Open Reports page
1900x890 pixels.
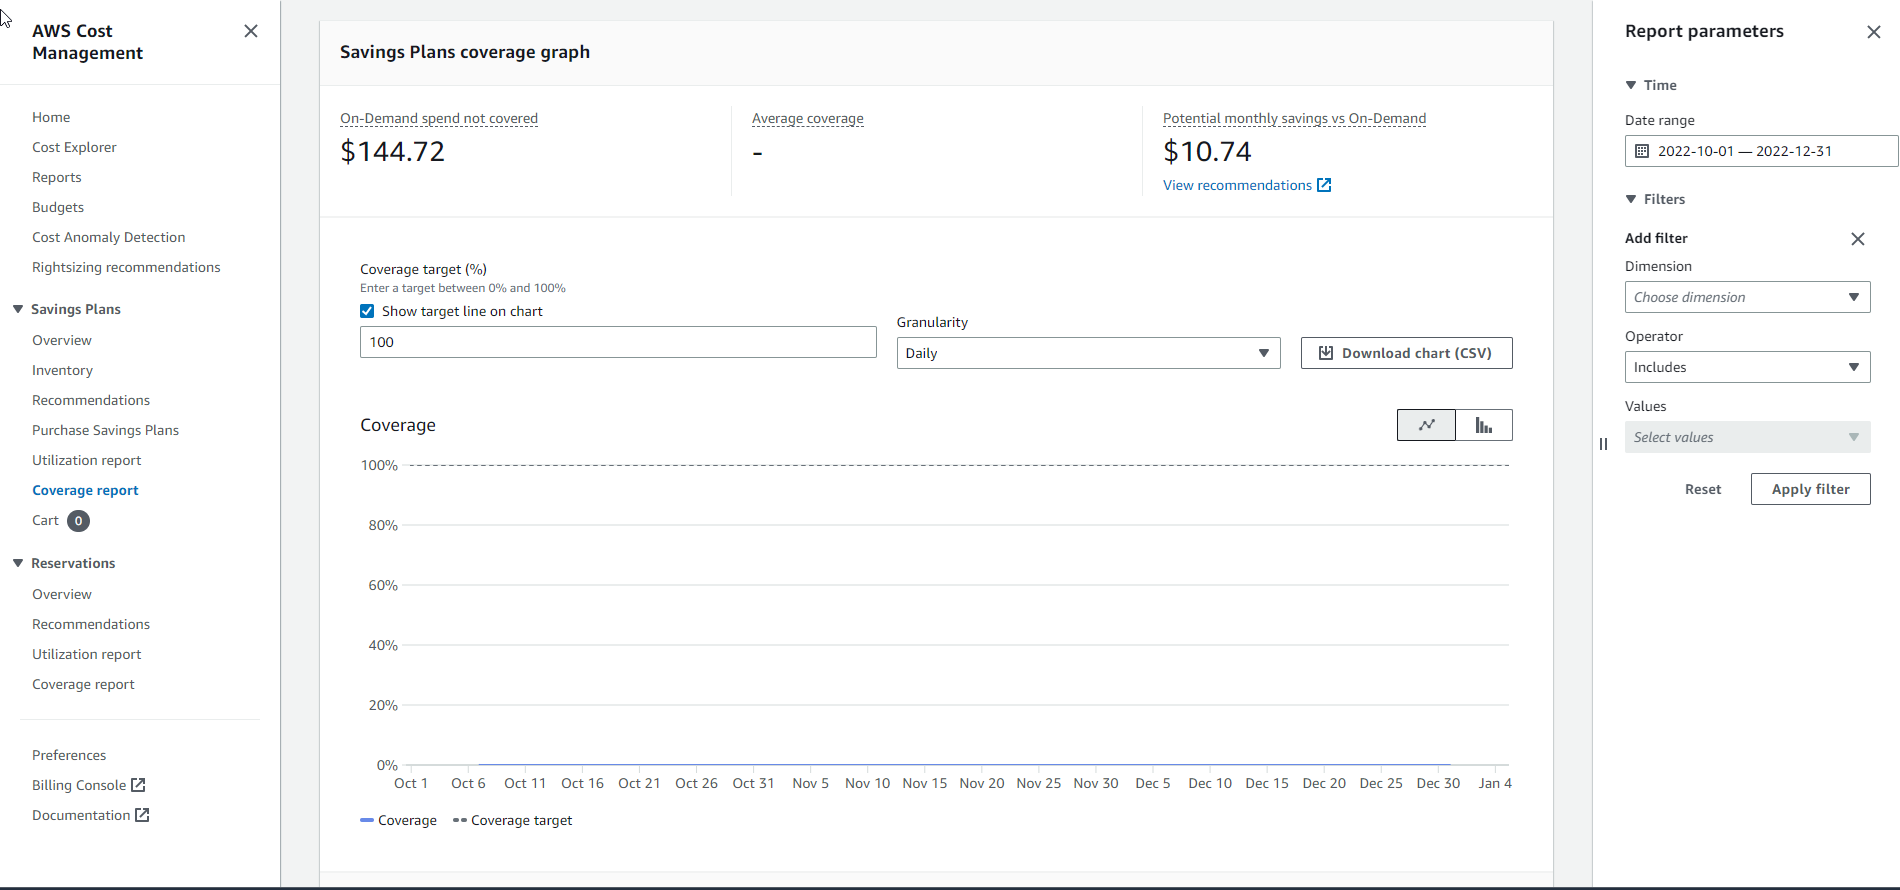tap(57, 177)
